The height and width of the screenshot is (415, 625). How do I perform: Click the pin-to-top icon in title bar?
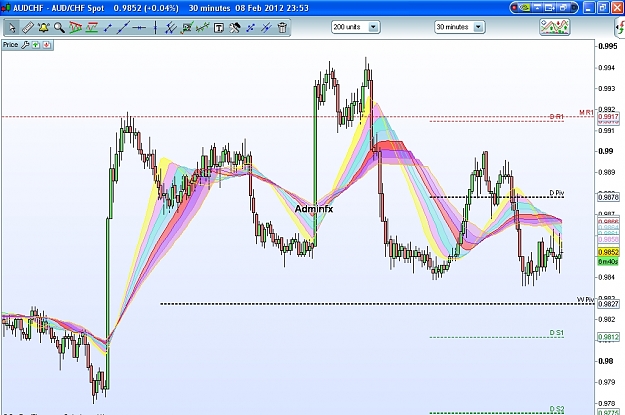pyautogui.click(x=538, y=8)
